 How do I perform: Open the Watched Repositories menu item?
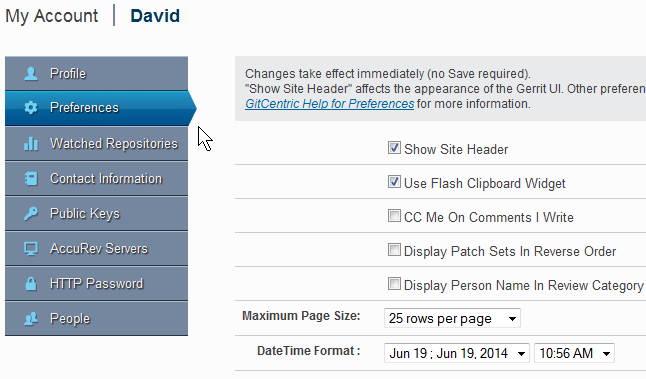(96, 143)
